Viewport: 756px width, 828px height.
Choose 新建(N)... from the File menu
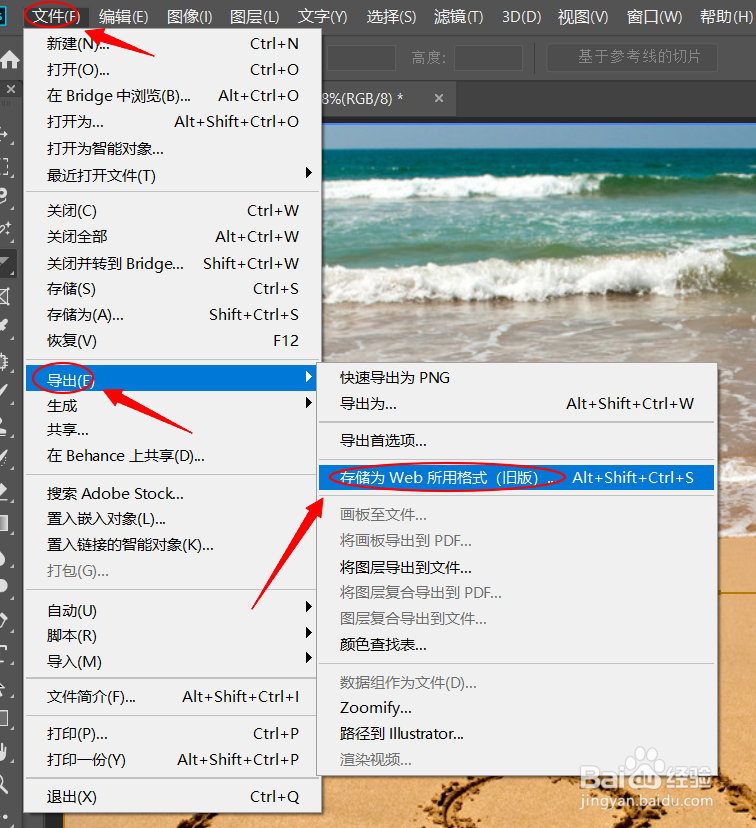tap(173, 43)
